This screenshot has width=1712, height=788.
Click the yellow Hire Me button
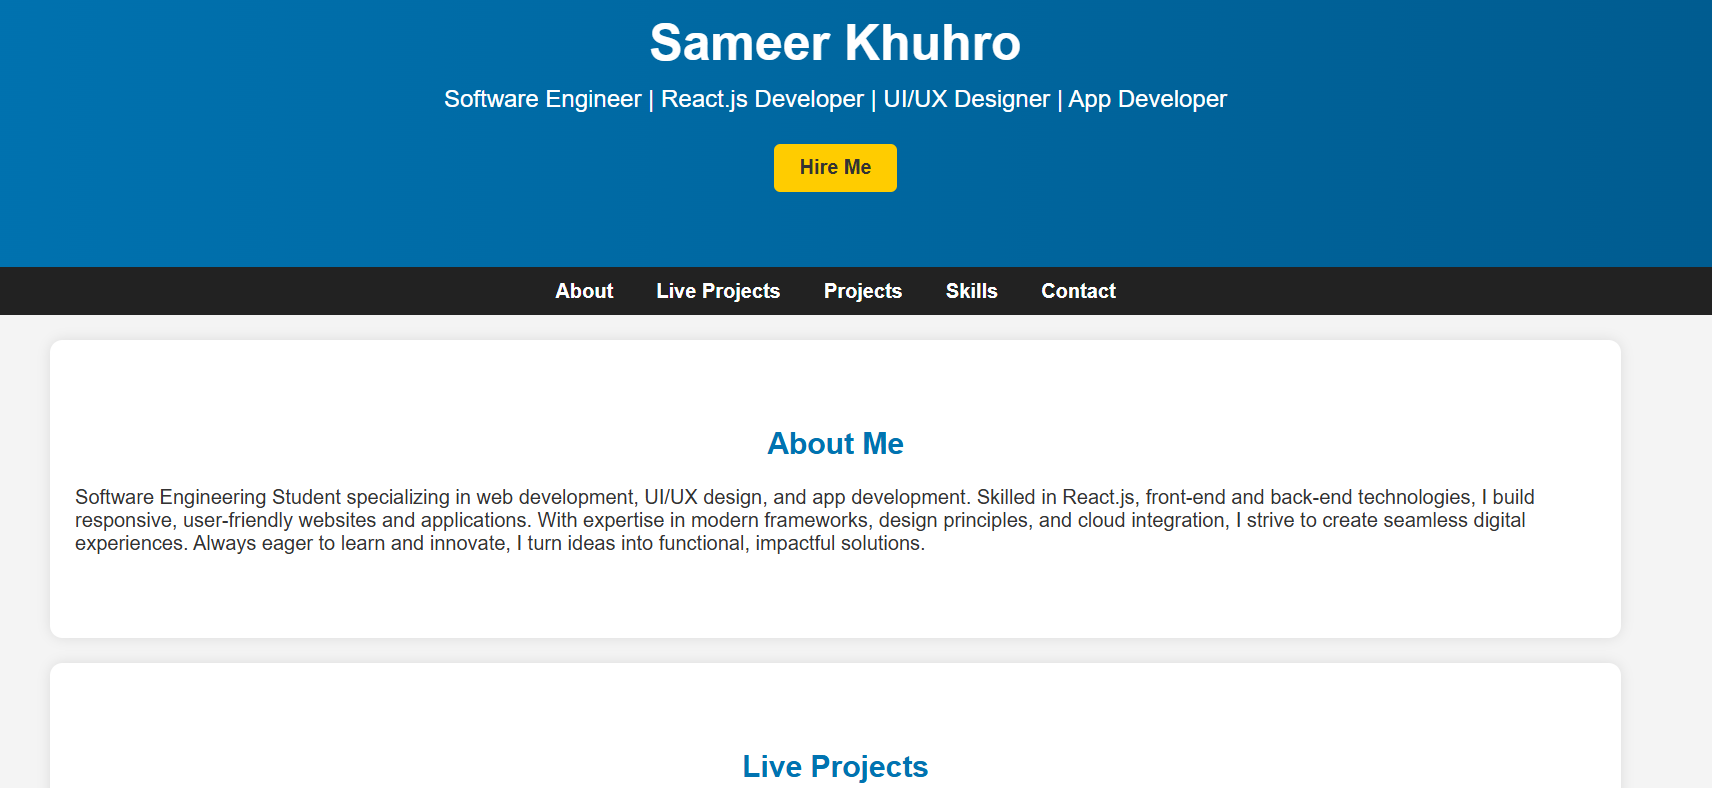point(835,168)
